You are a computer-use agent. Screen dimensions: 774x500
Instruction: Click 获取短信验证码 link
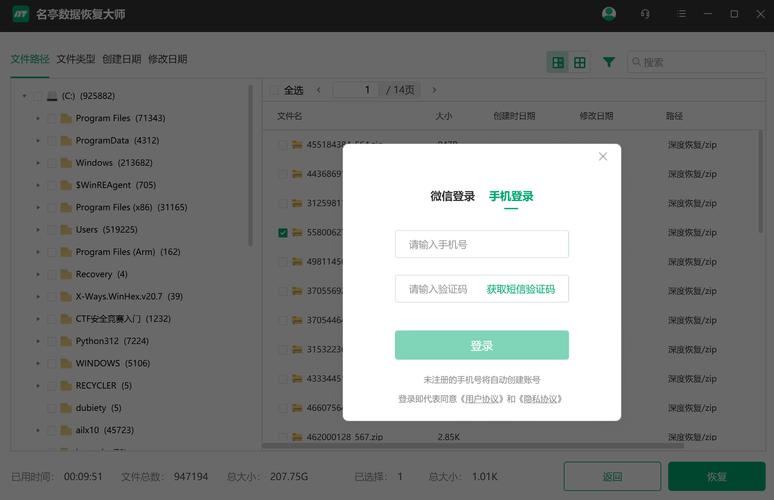tap(521, 289)
